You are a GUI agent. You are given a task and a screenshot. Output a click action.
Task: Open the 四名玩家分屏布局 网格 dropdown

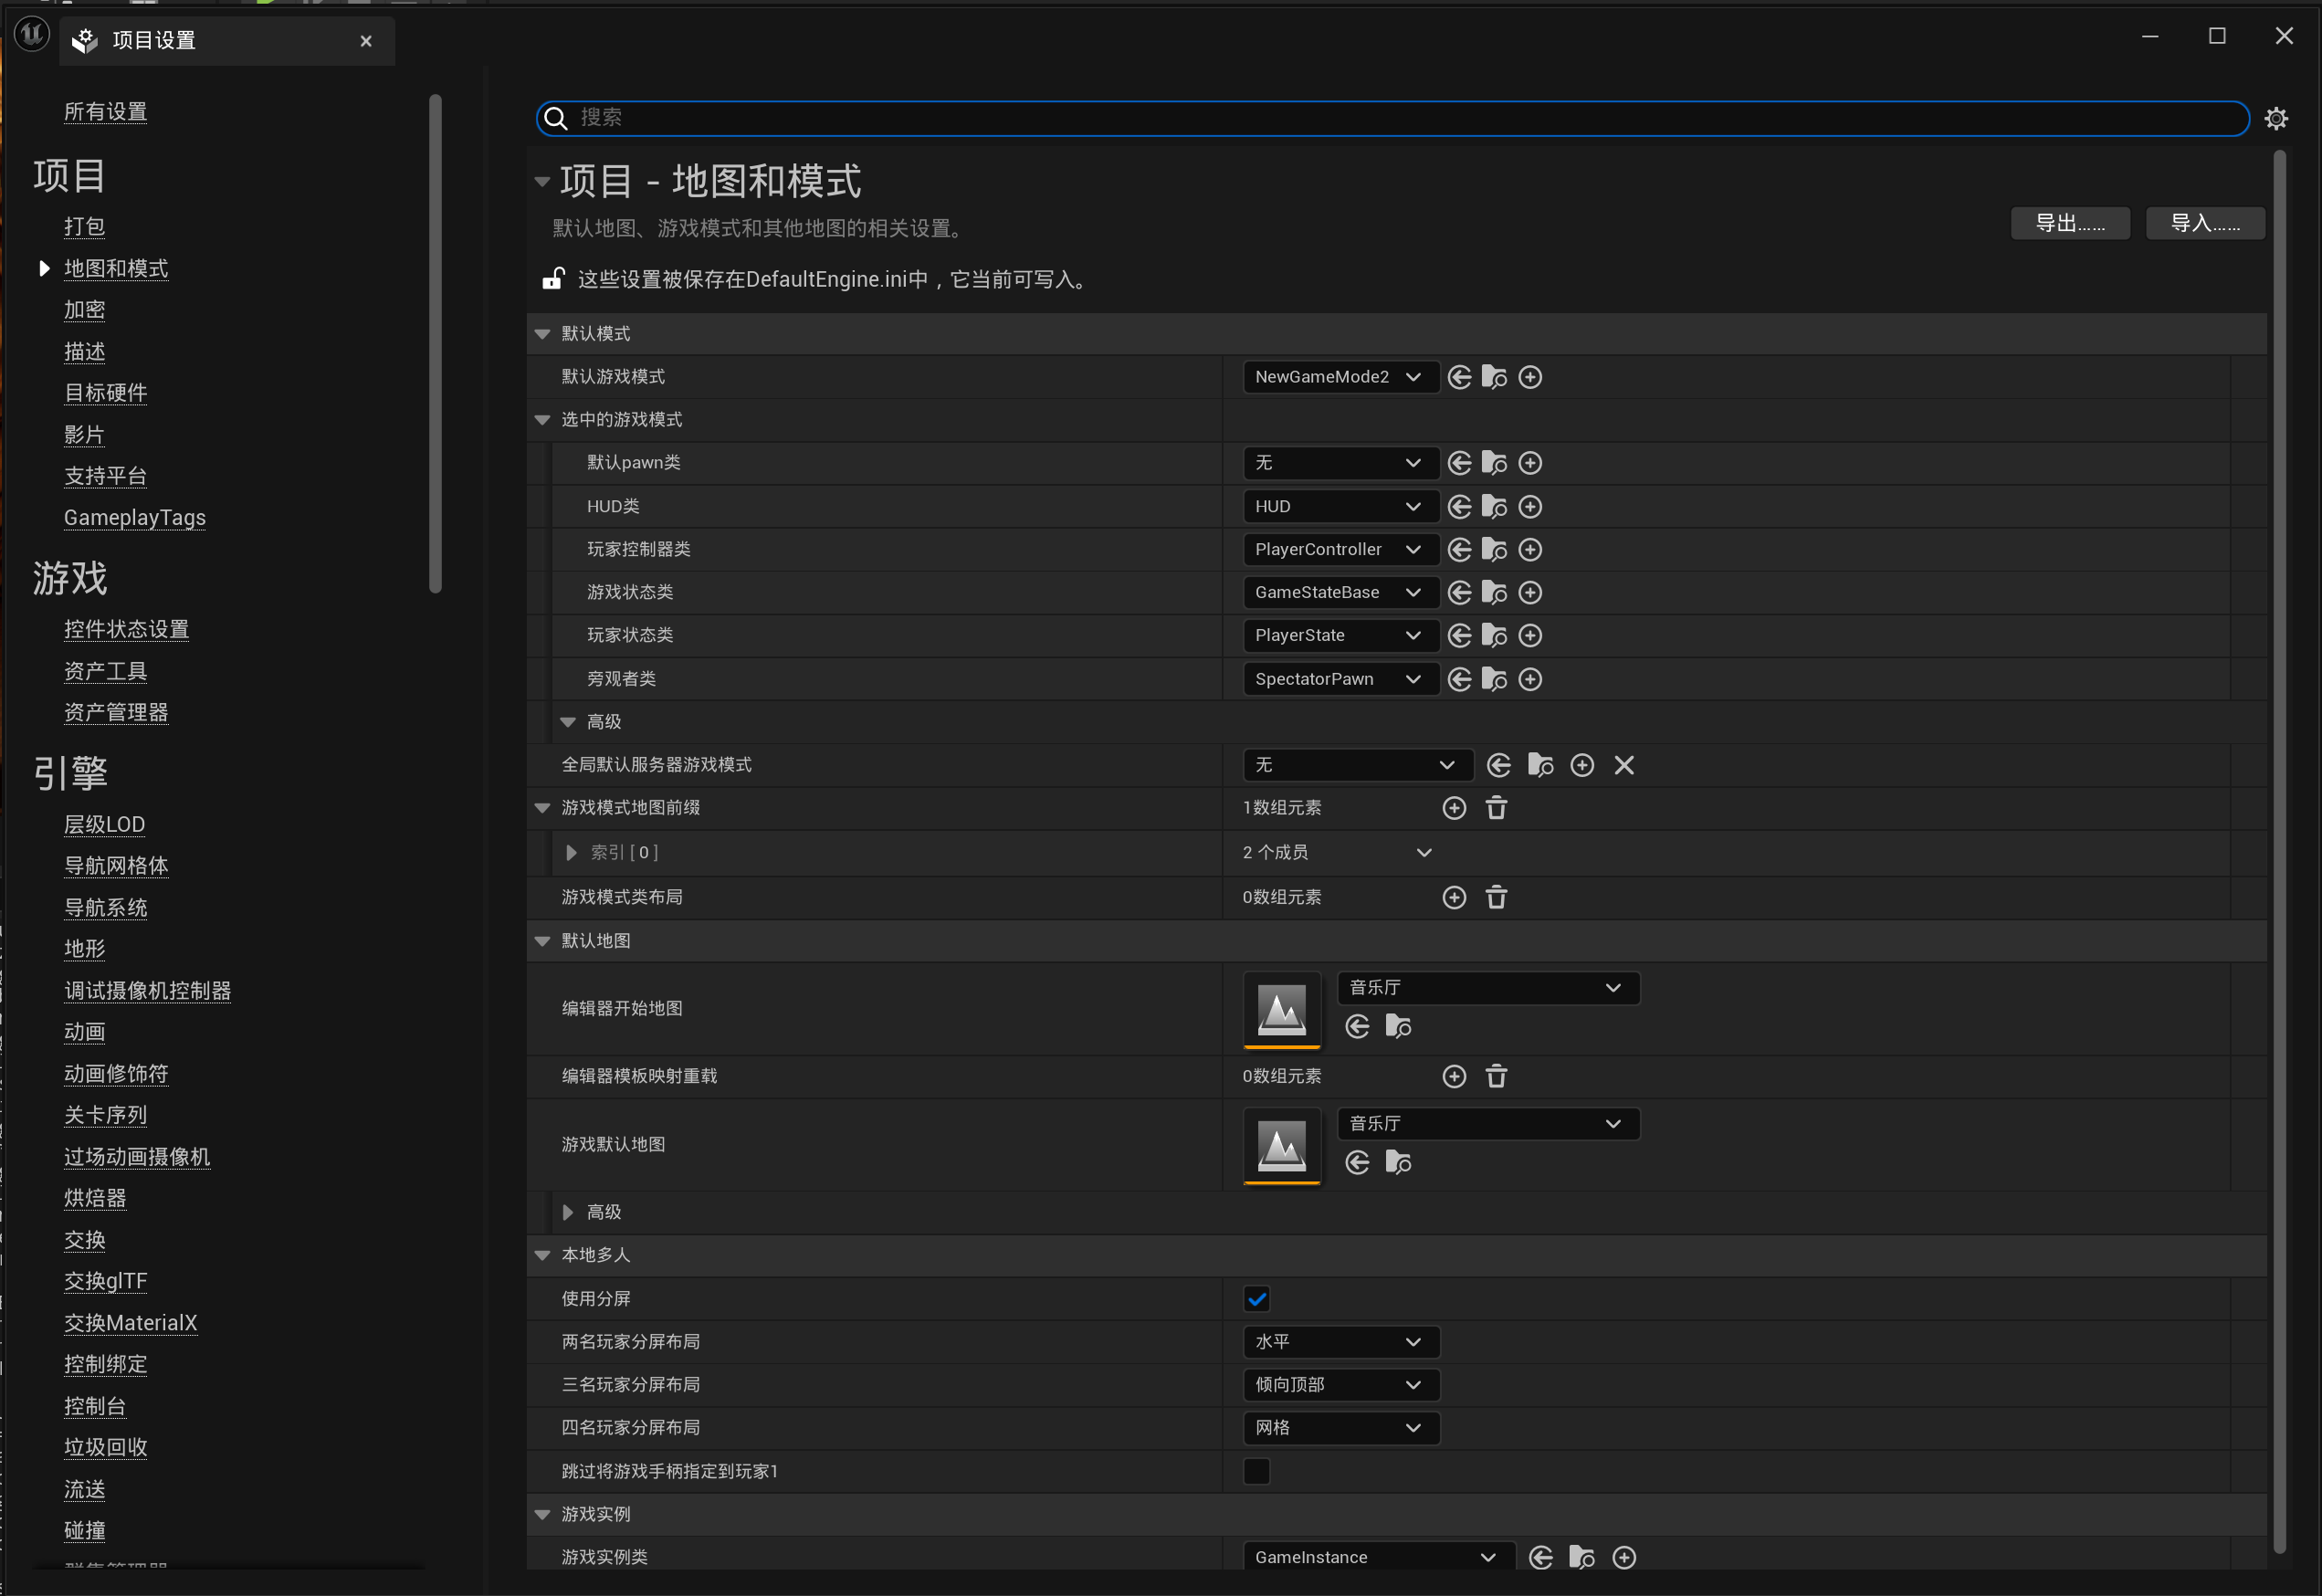click(1340, 1429)
